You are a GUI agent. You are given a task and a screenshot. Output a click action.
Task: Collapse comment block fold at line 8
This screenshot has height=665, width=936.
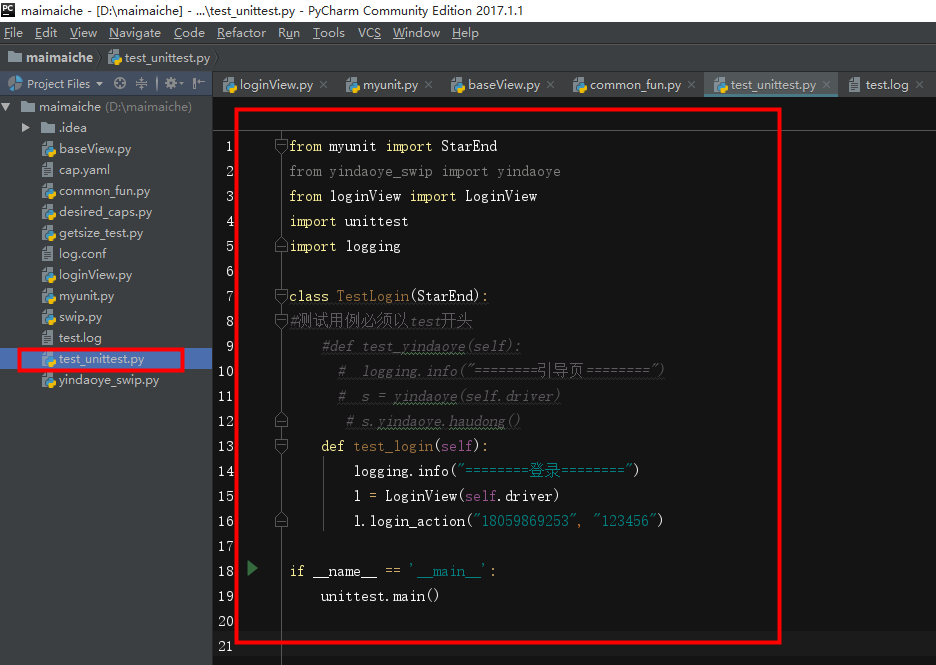pyautogui.click(x=281, y=321)
